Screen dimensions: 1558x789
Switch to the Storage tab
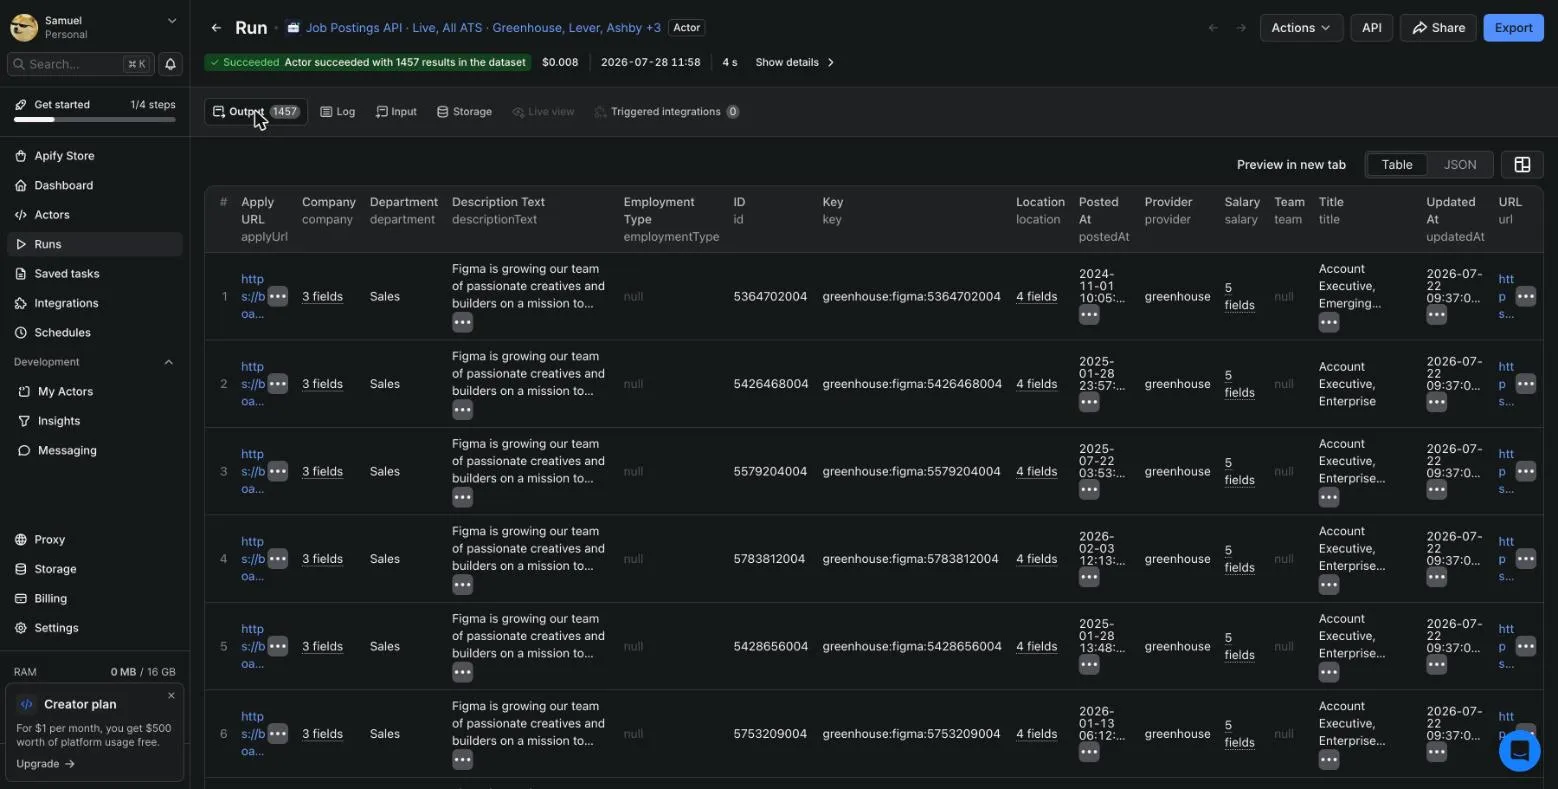(x=464, y=112)
